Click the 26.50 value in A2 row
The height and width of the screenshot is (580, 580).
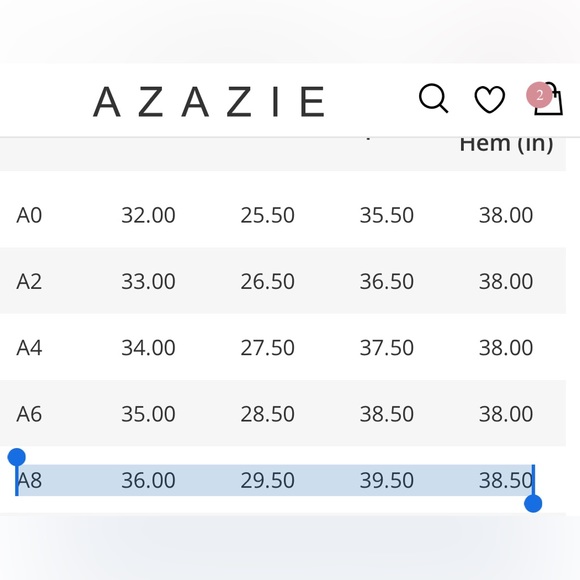pyautogui.click(x=267, y=281)
